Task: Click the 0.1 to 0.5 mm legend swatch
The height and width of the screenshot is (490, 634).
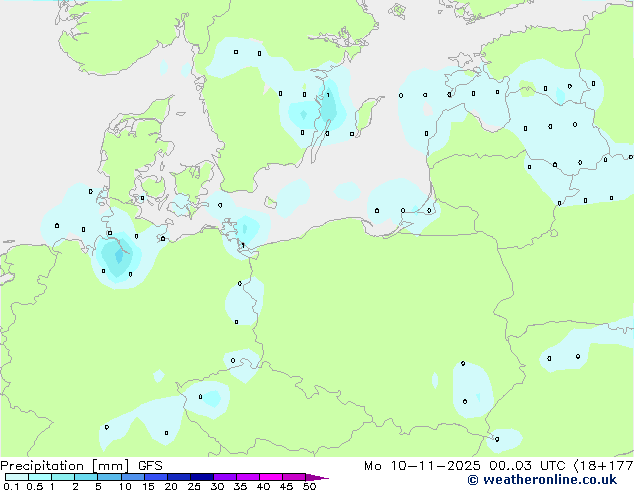Action: tap(17, 477)
